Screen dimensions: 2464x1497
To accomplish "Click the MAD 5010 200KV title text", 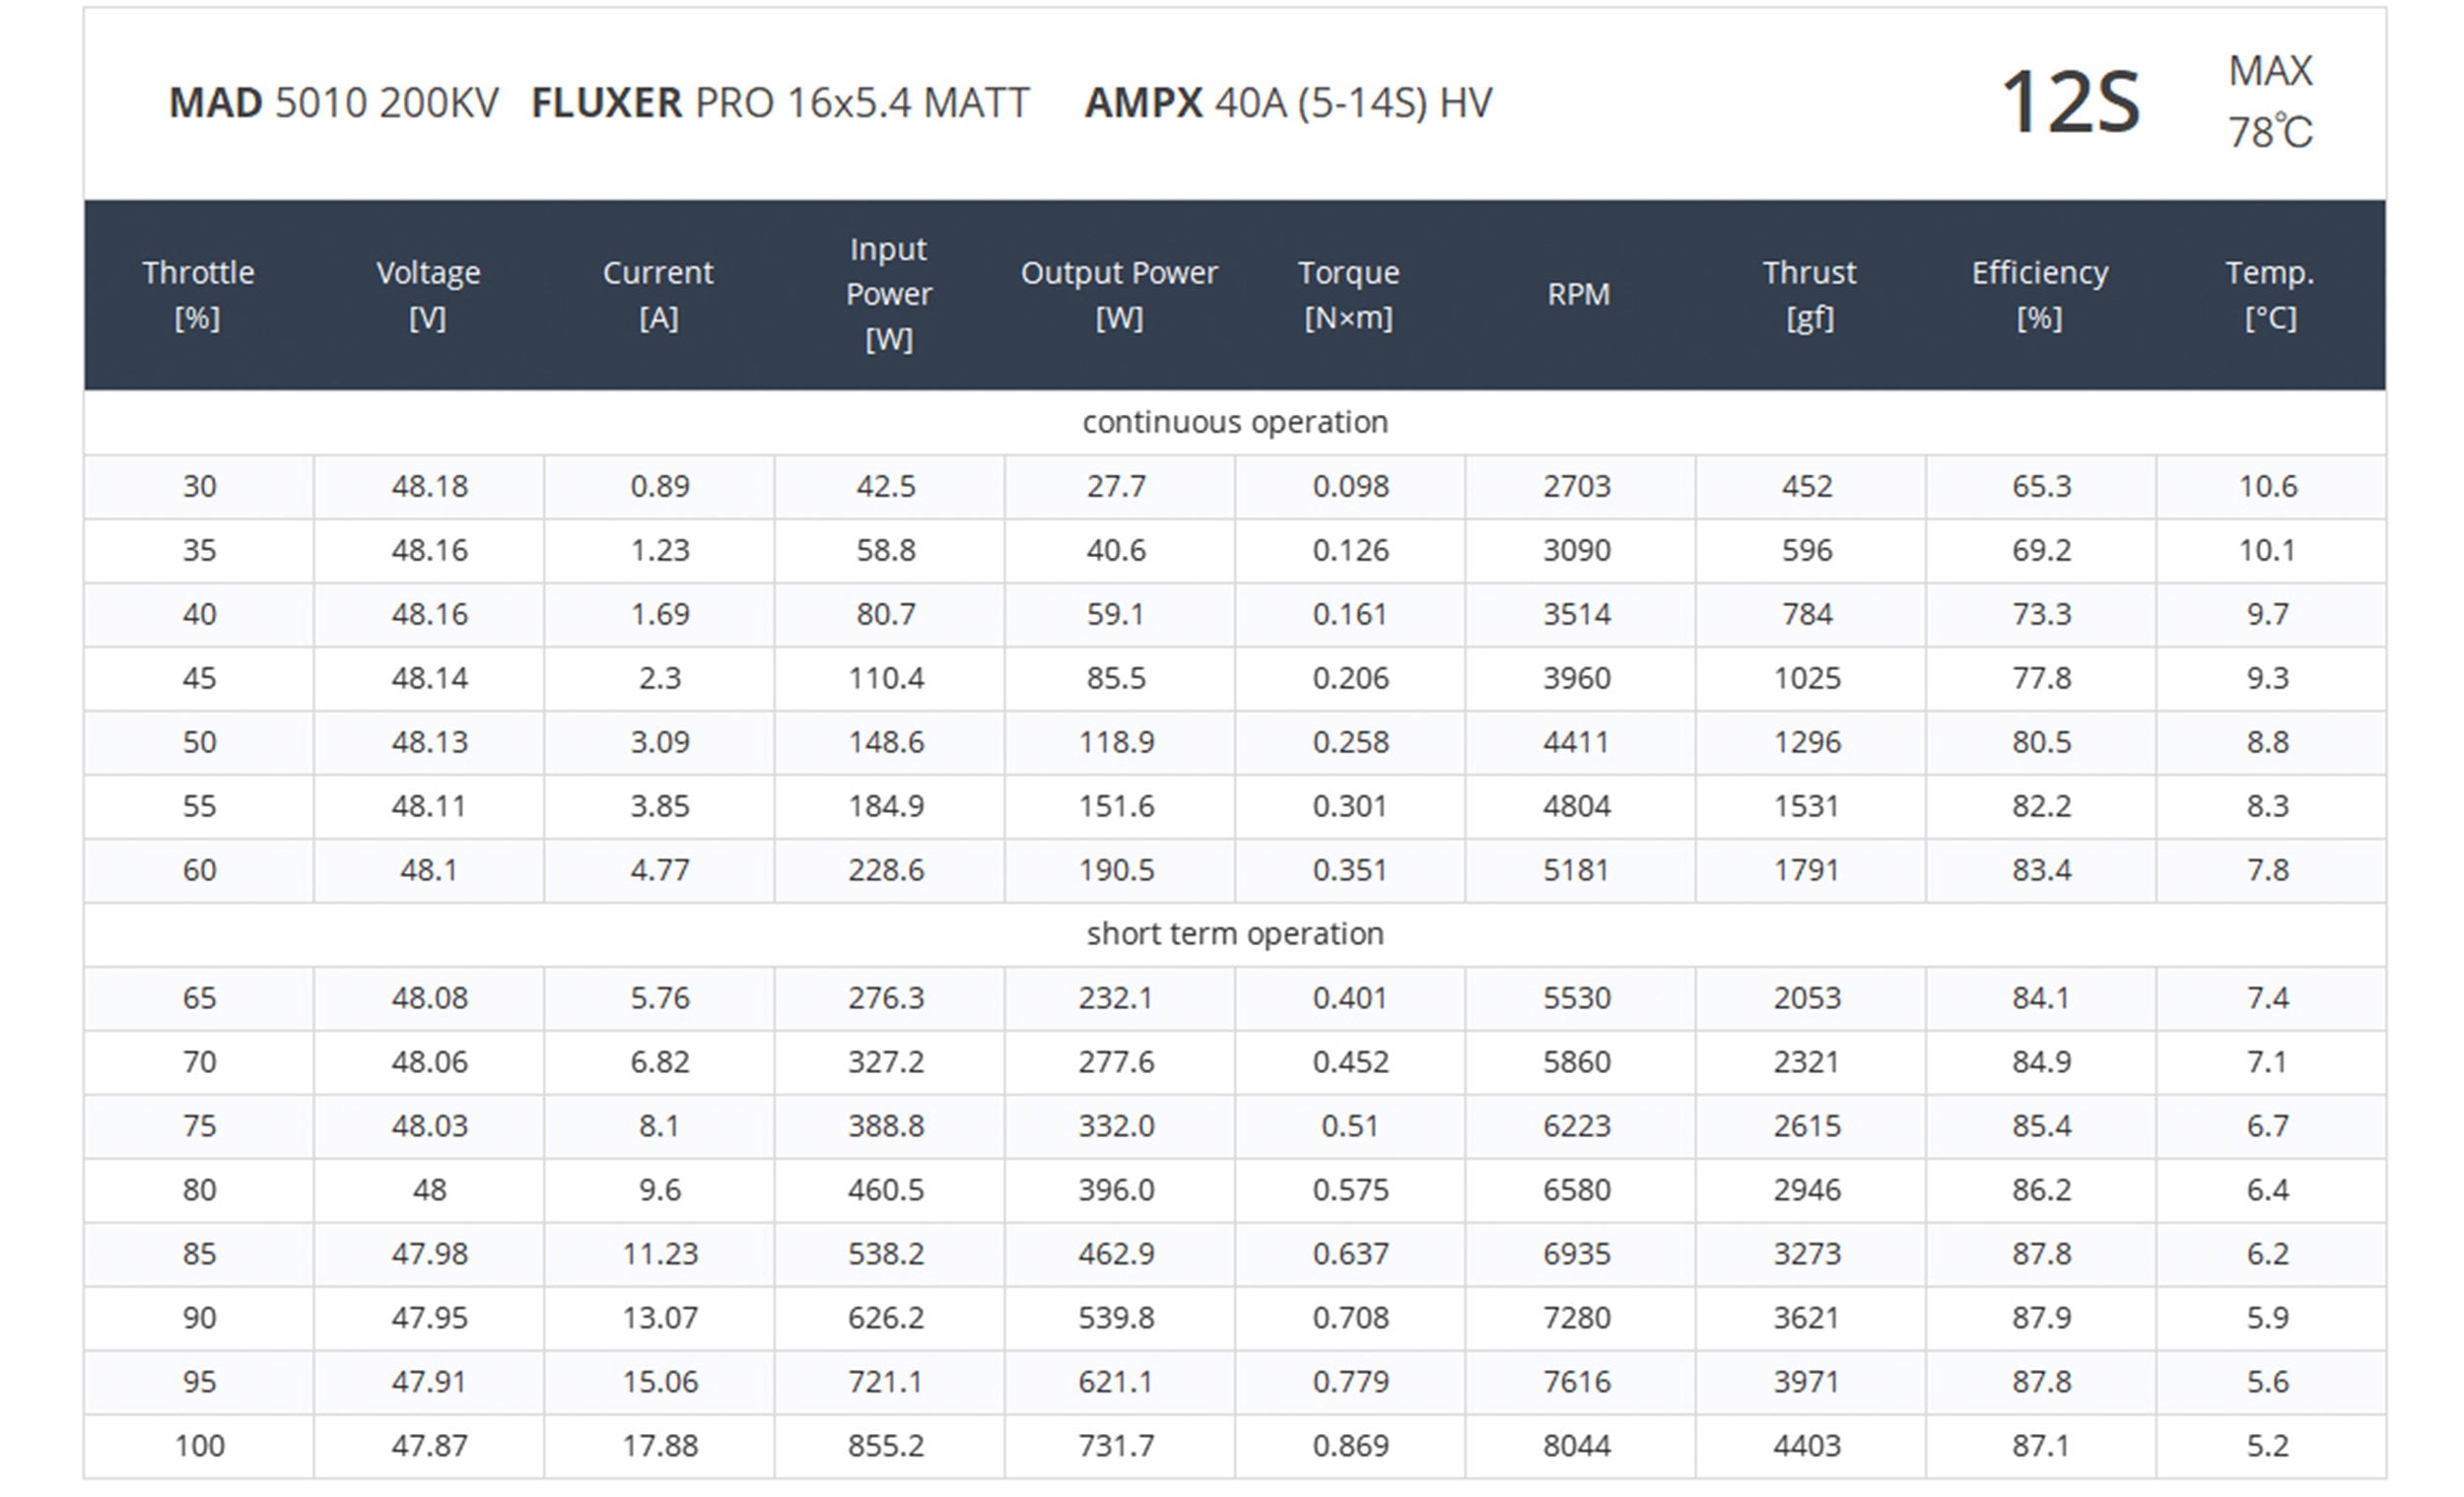I will click(333, 103).
